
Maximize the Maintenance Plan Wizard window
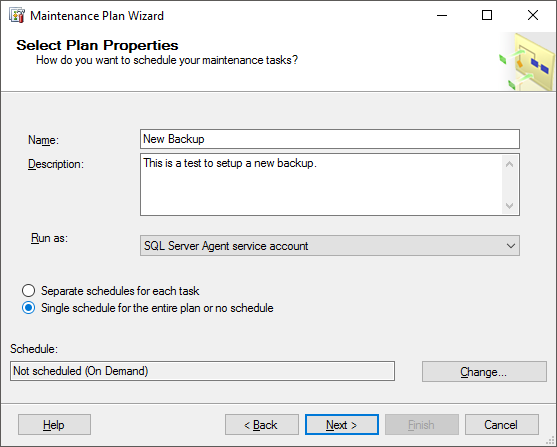[x=487, y=15]
